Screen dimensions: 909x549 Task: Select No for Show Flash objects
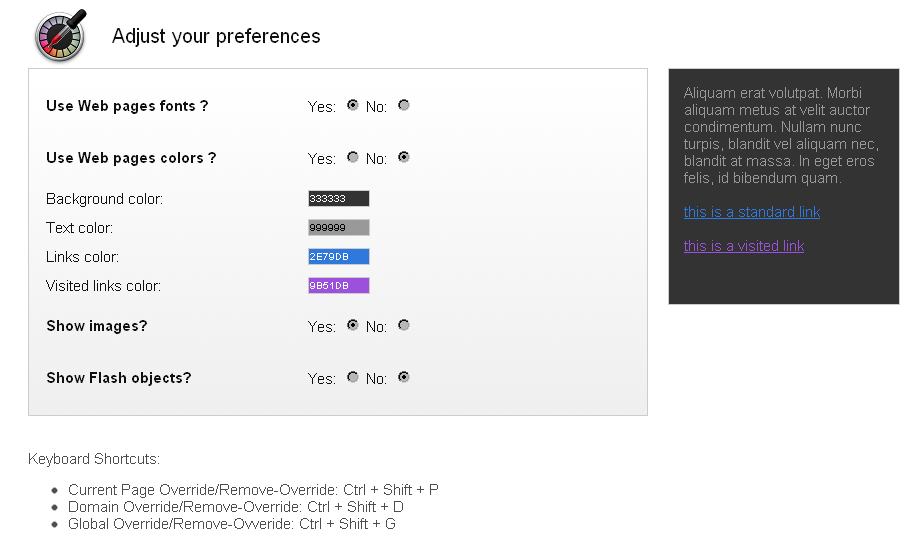point(404,377)
